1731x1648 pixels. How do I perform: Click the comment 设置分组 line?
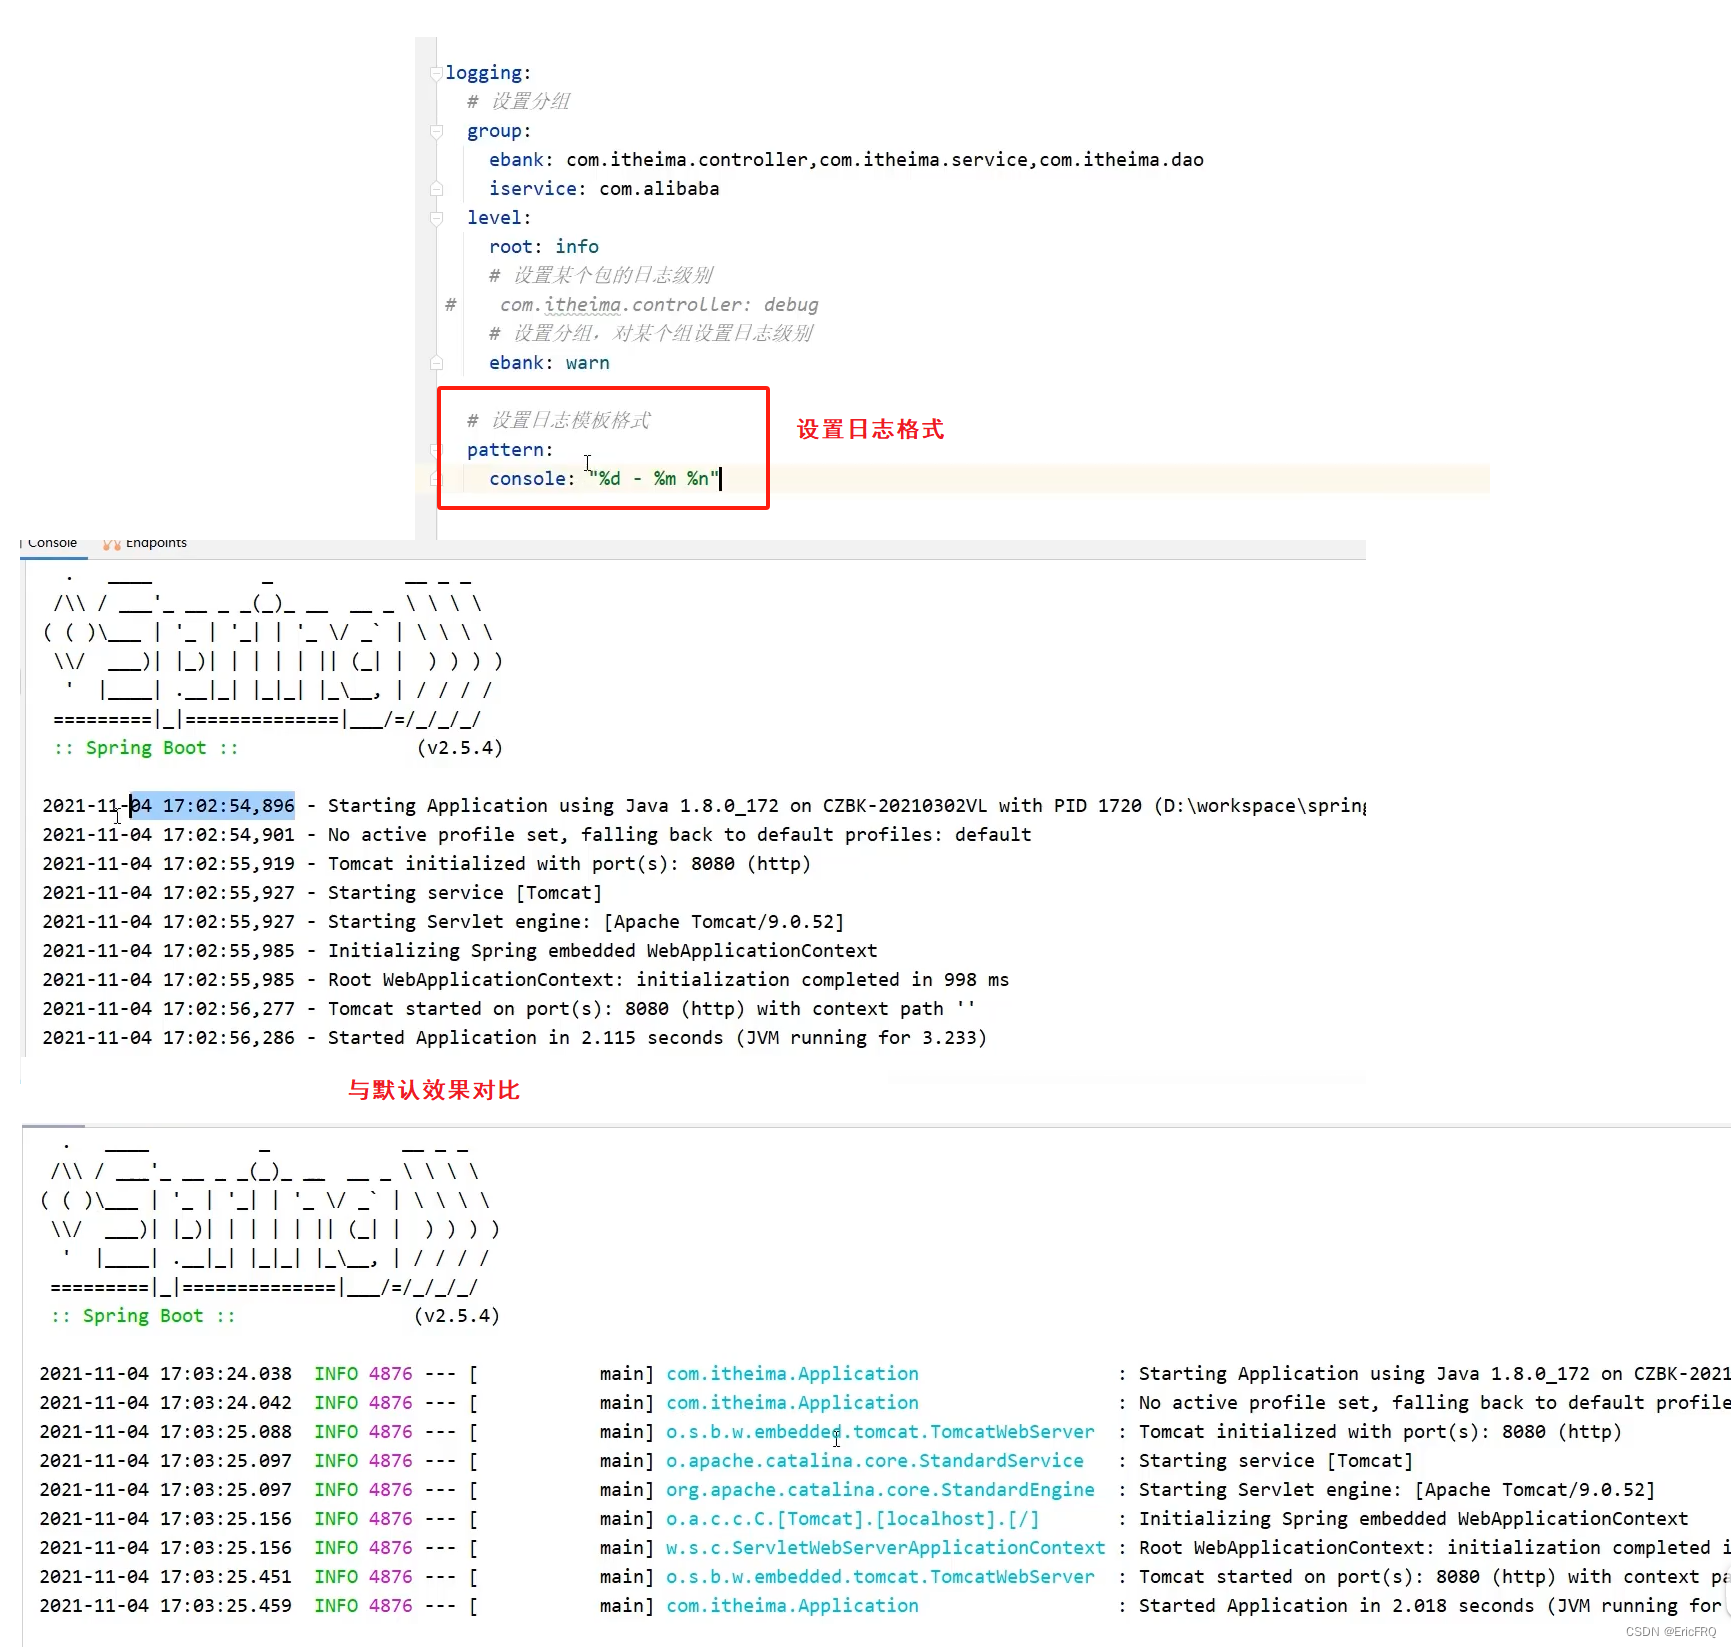(x=519, y=102)
